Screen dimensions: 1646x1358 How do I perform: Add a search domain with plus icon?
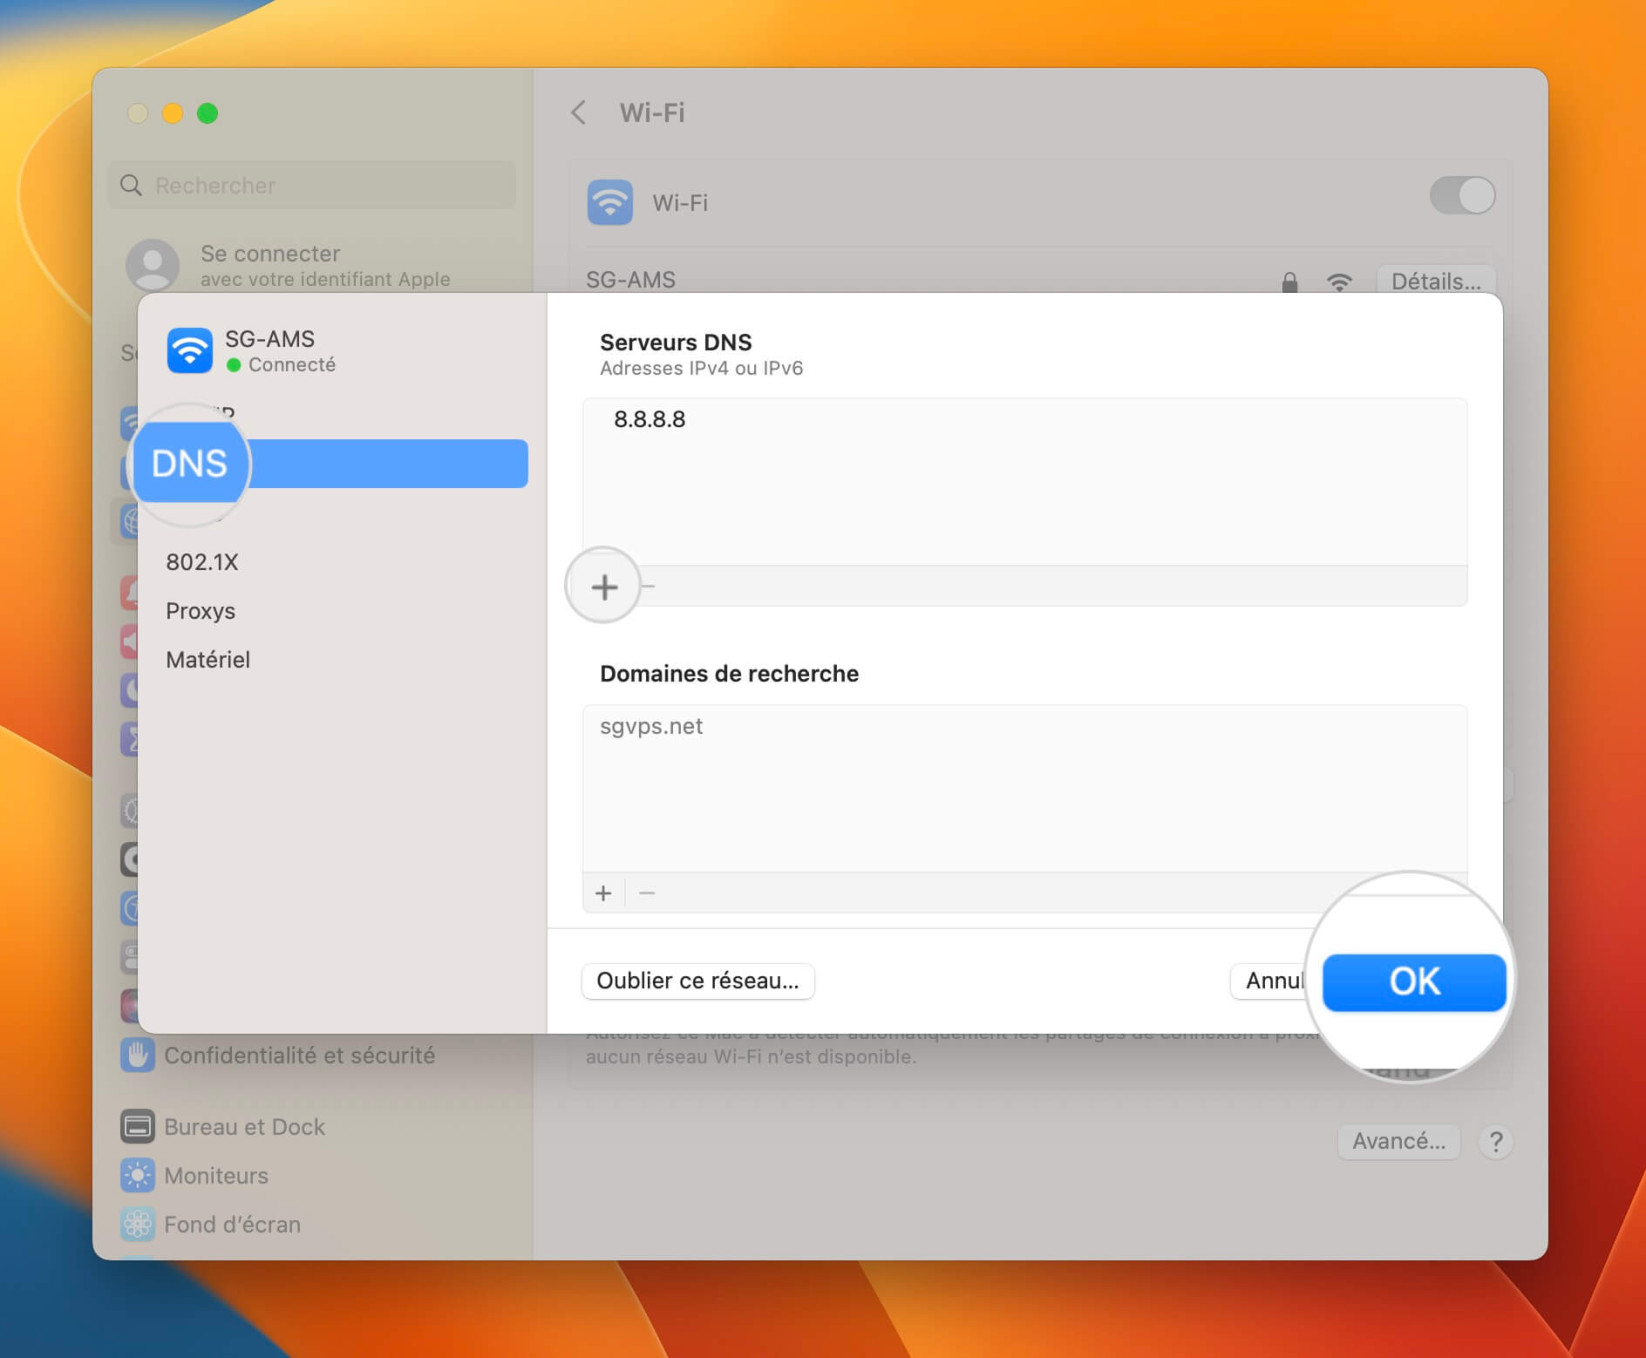pyautogui.click(x=603, y=893)
